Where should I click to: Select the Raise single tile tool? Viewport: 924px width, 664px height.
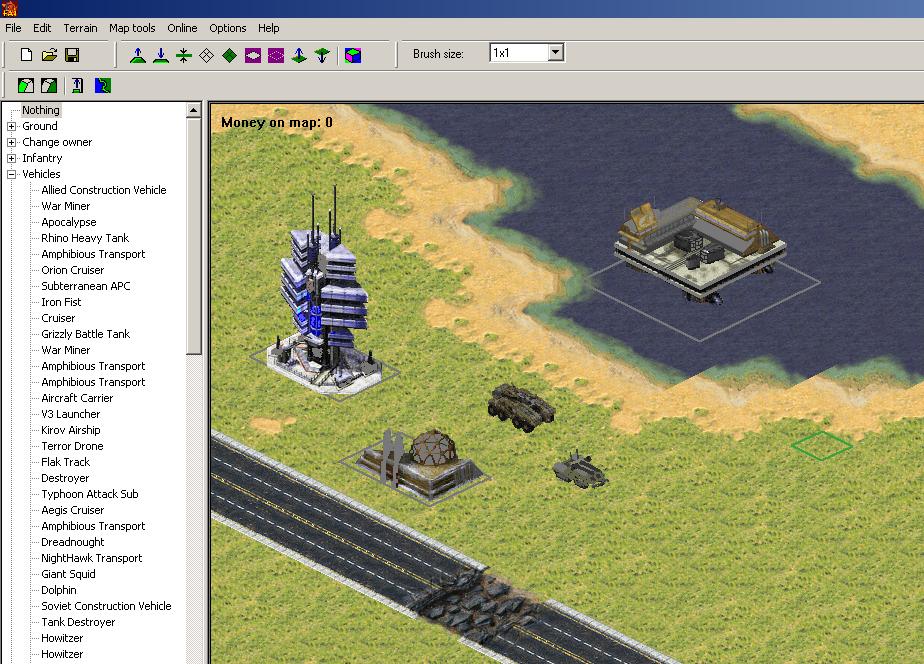[x=299, y=55]
